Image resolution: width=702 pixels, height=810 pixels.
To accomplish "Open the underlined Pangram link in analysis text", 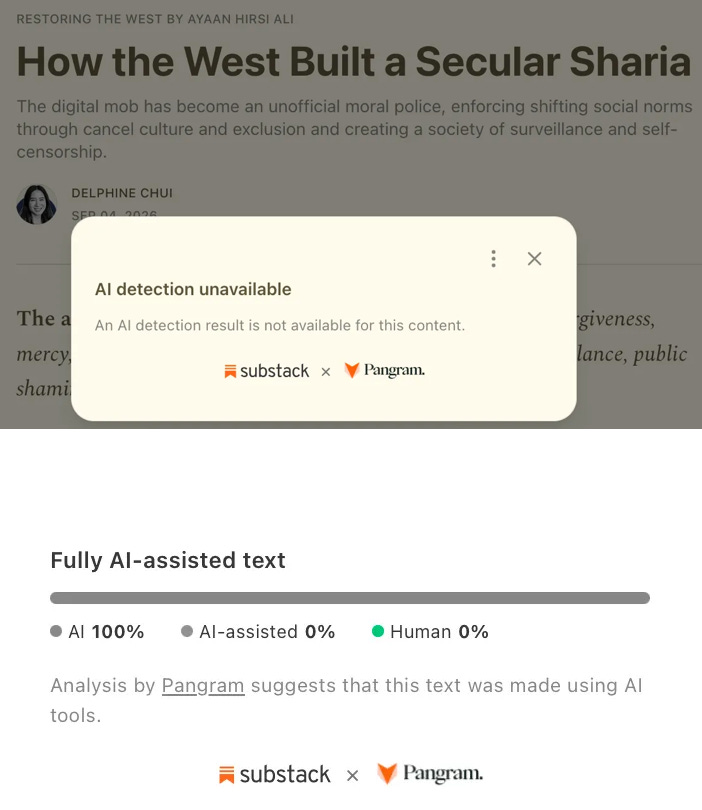I will pyautogui.click(x=203, y=686).
